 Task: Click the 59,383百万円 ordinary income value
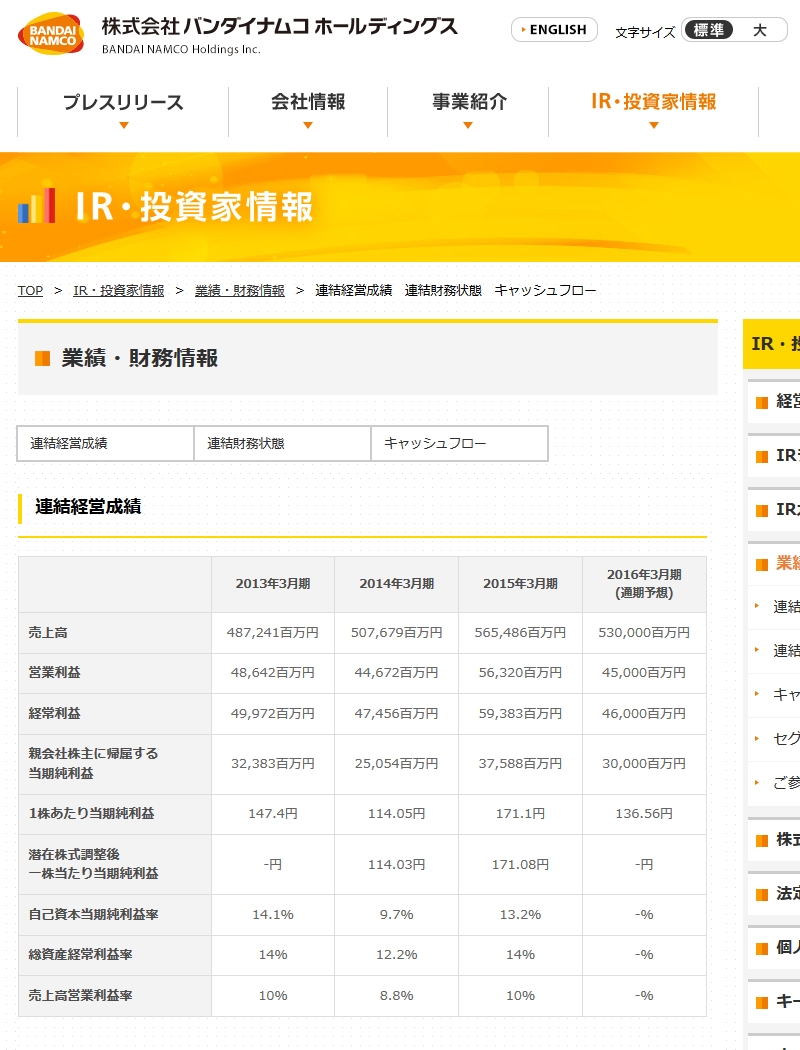[521, 714]
